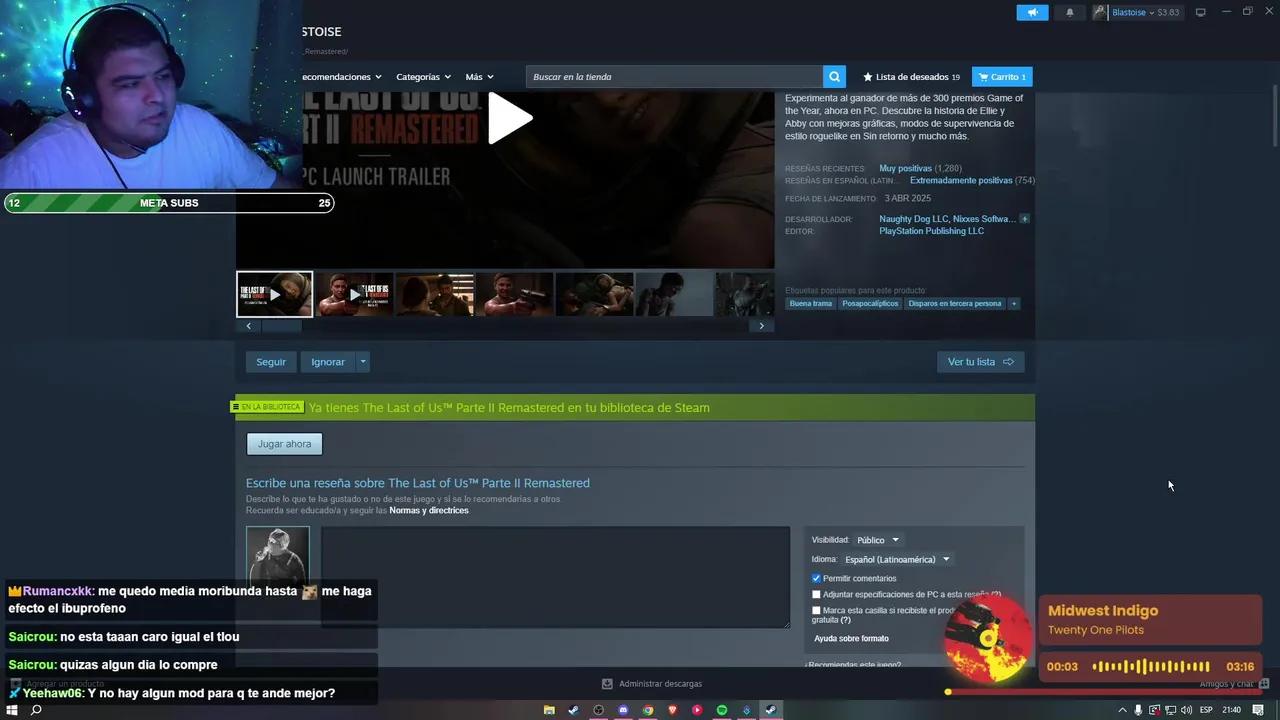The width and height of the screenshot is (1280, 720).
Task: Toggle 'Adjuntar especificaciones de PC' checkbox
Action: coord(816,595)
